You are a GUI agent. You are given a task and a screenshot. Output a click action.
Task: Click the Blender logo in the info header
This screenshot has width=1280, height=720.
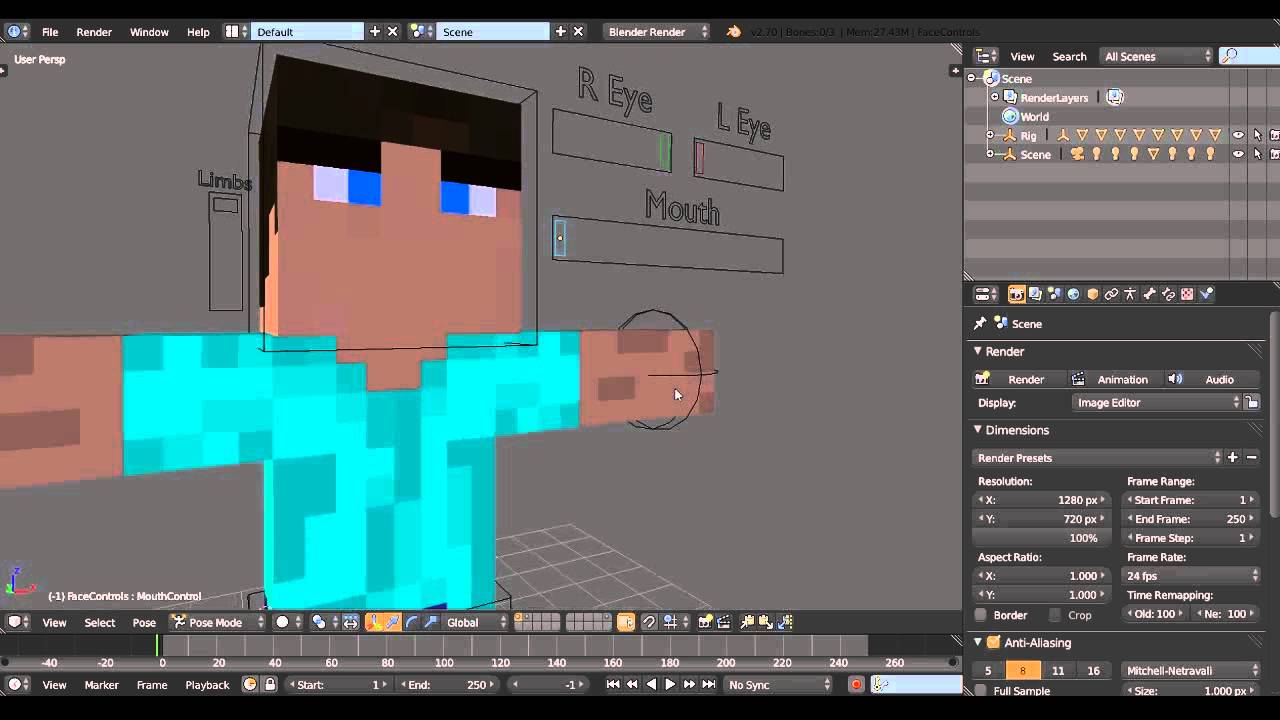coord(734,32)
